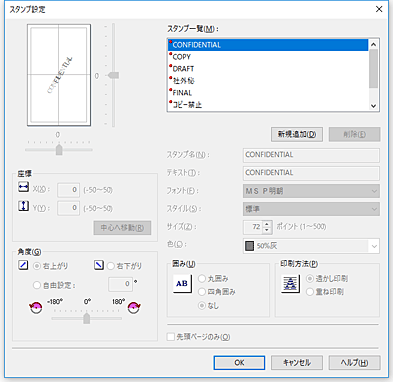Click the 50%灰 color swatch
Image resolution: width=393 pixels, height=382 pixels.
point(249,246)
